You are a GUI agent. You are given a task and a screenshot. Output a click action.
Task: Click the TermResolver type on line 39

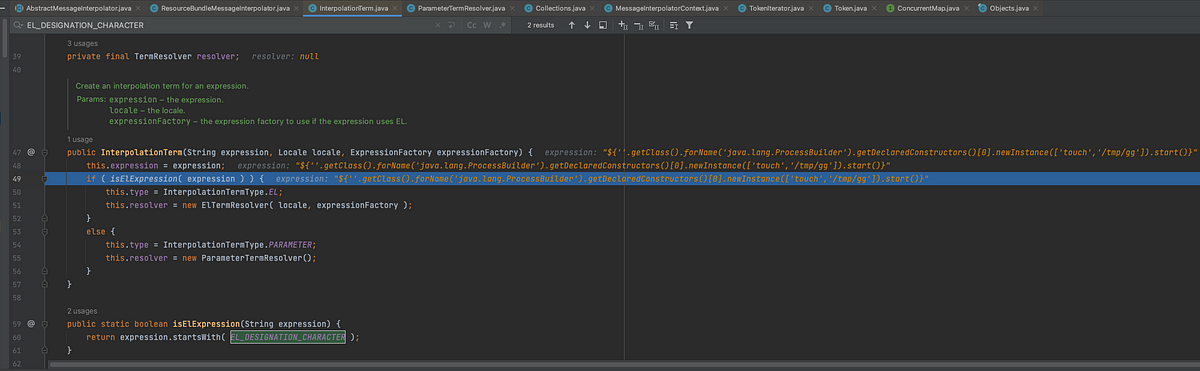(x=164, y=57)
